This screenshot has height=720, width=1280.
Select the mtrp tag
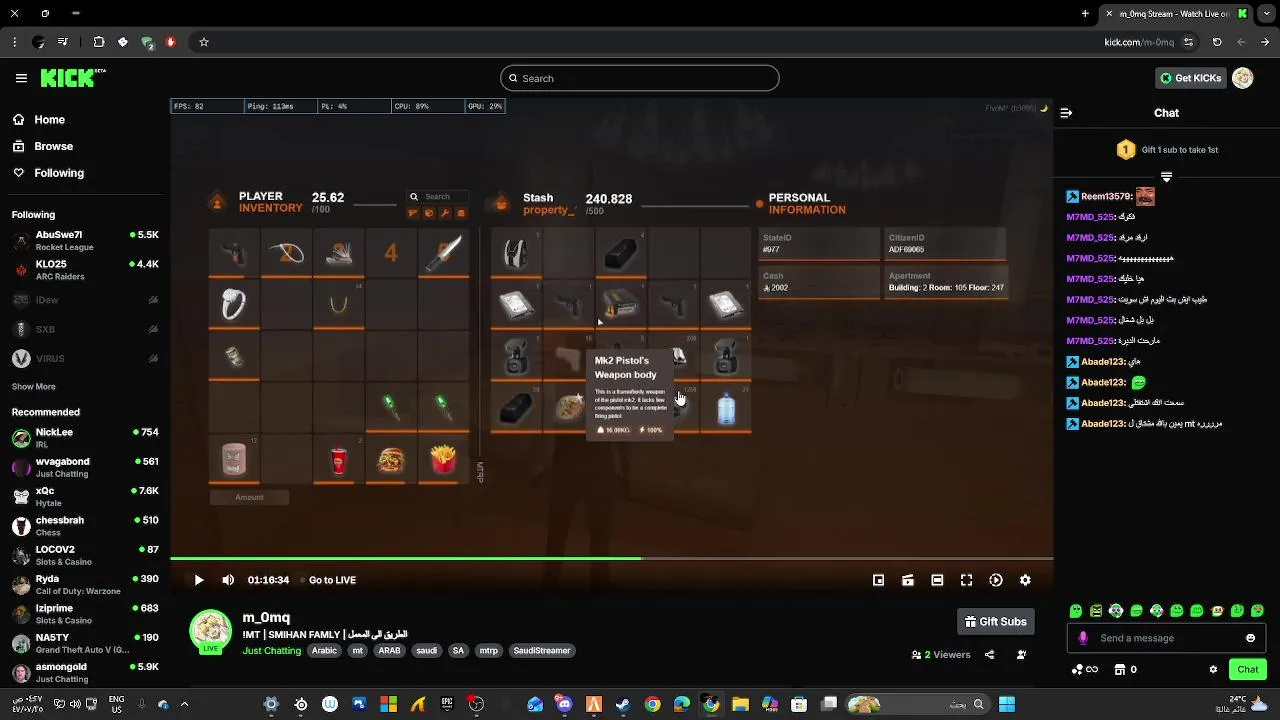click(488, 651)
